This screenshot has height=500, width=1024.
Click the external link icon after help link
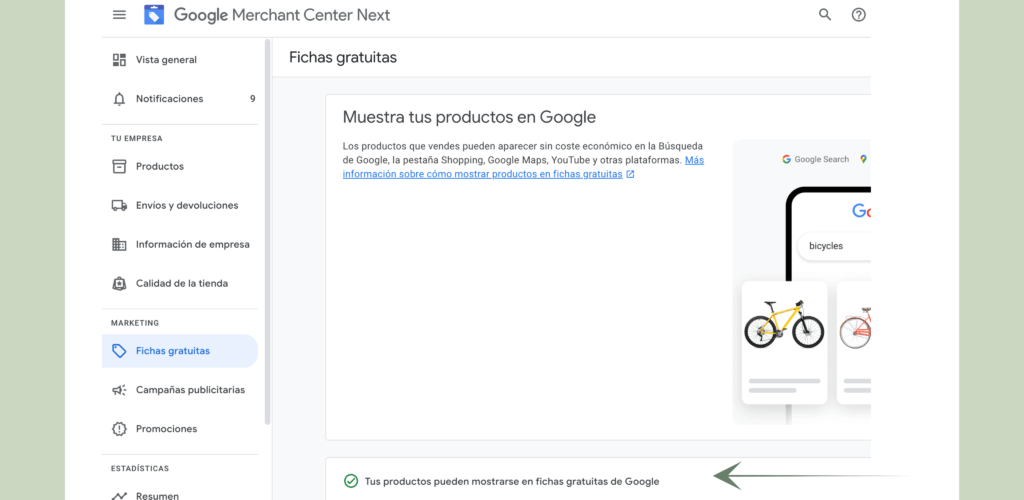[630, 174]
